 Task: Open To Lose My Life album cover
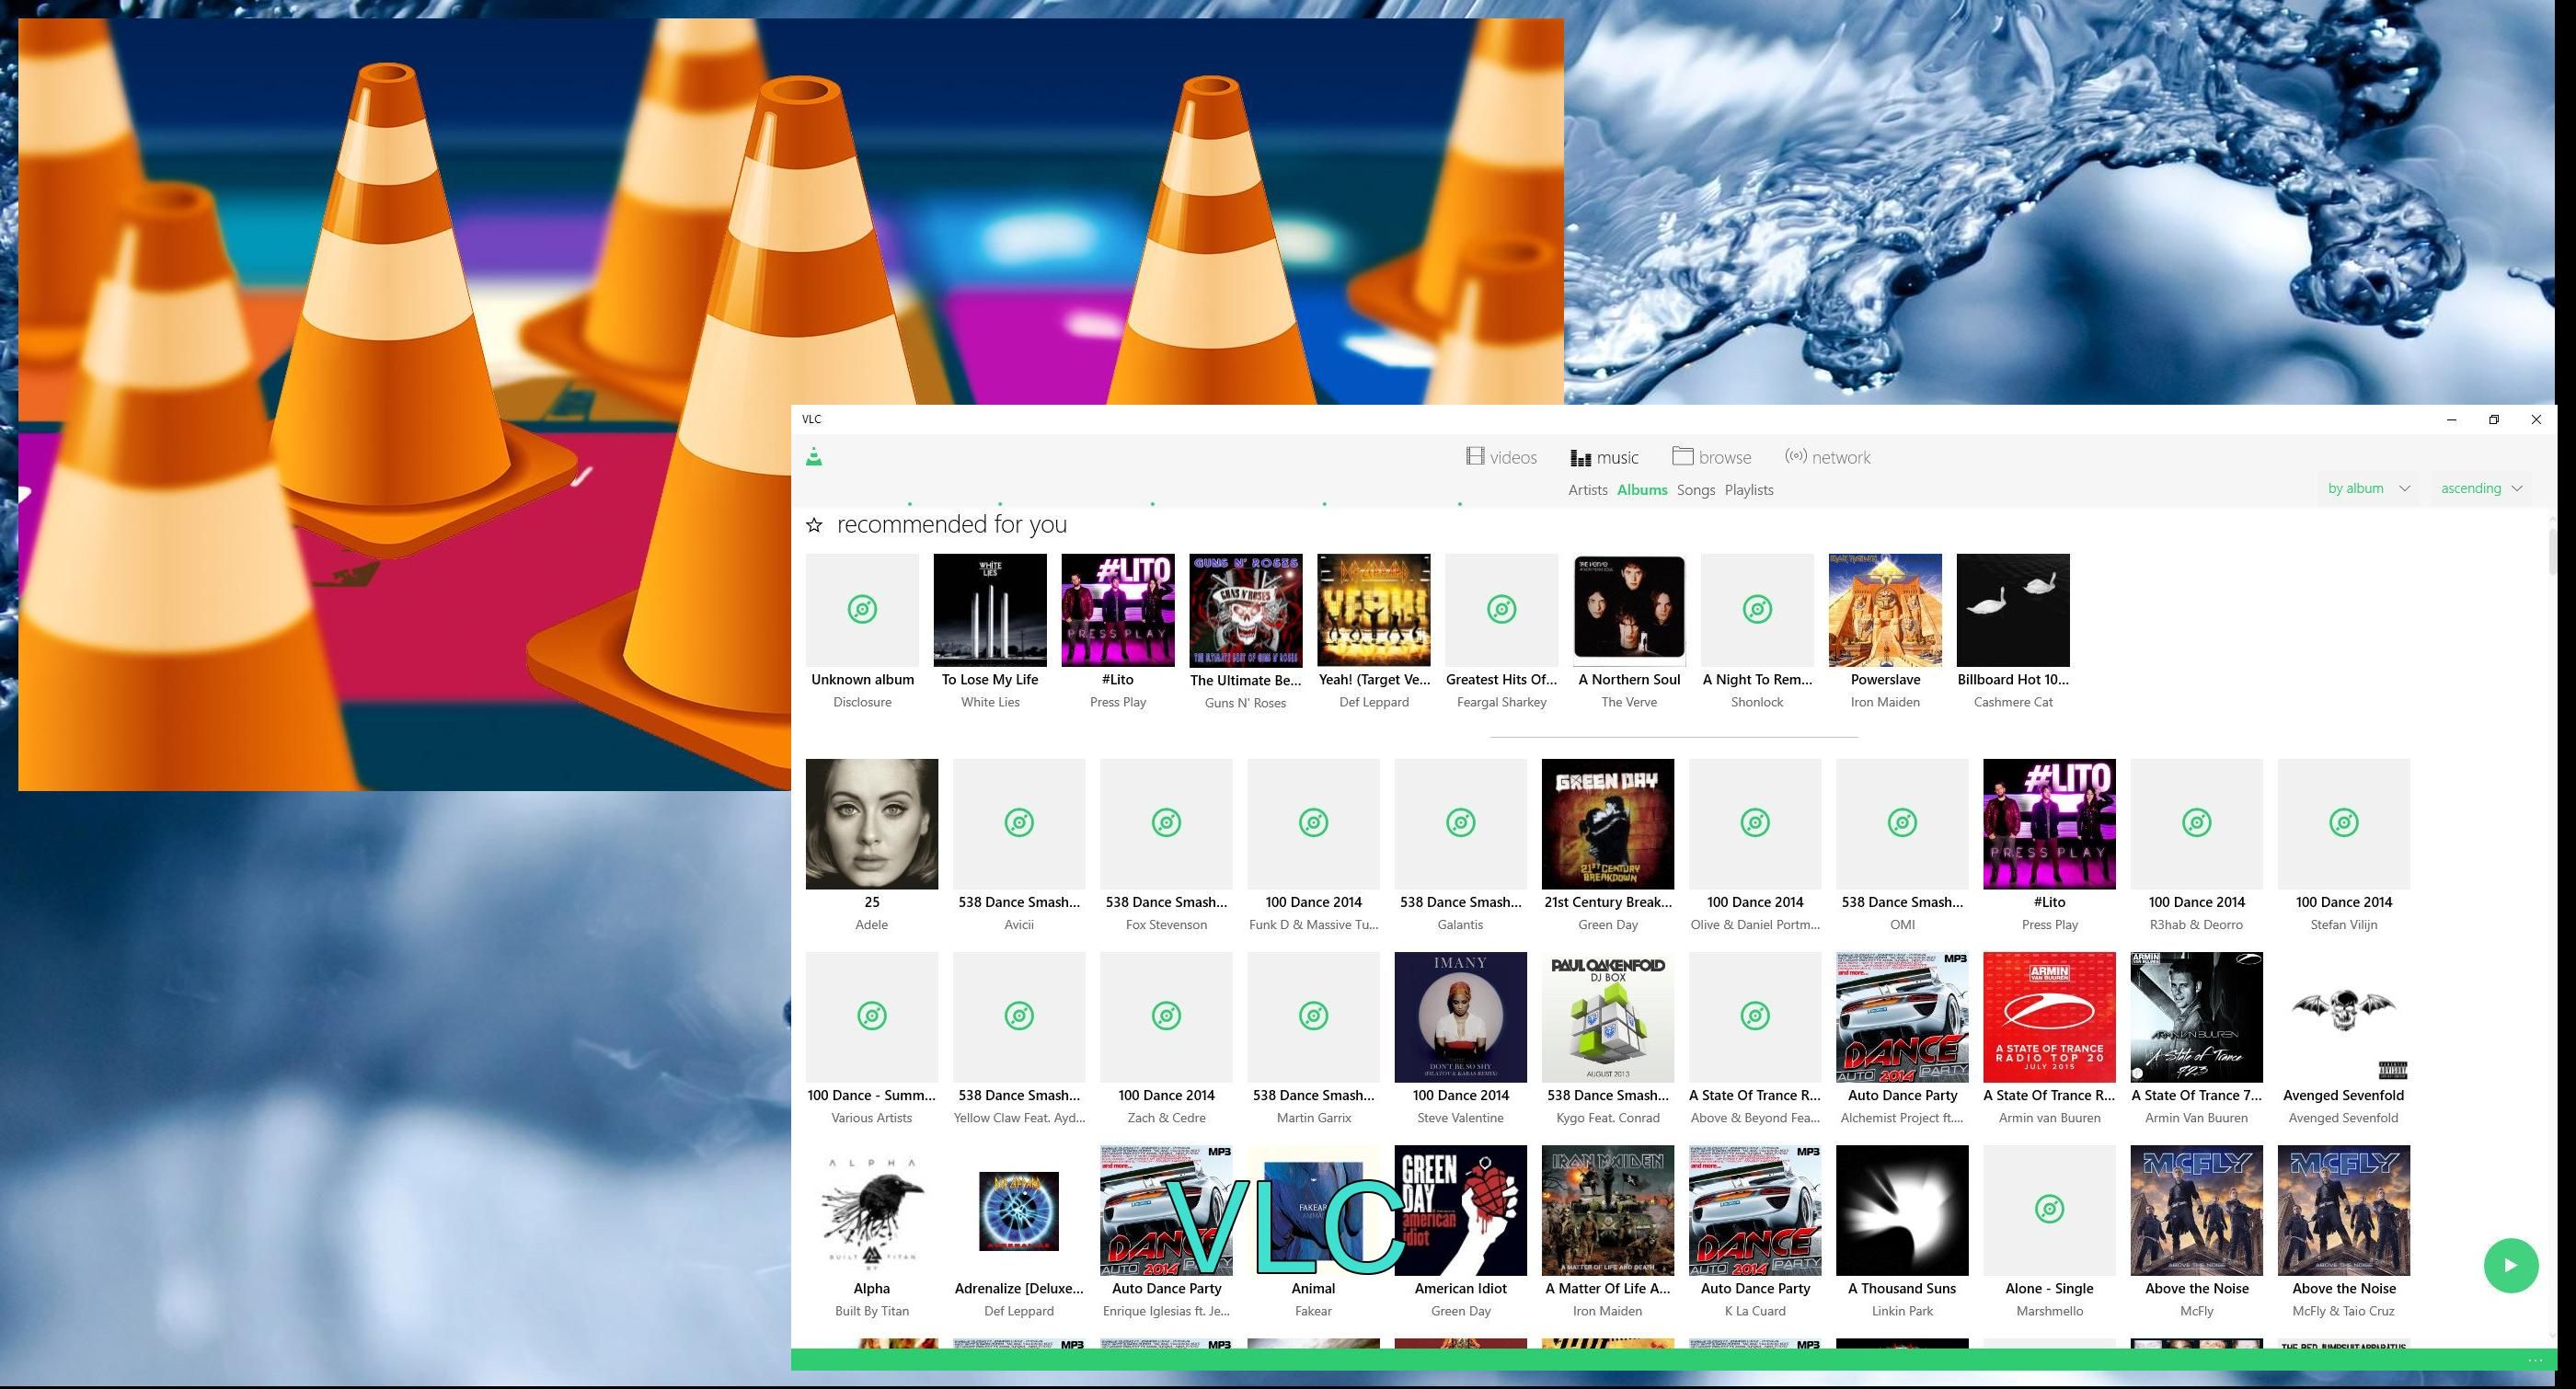pyautogui.click(x=990, y=610)
